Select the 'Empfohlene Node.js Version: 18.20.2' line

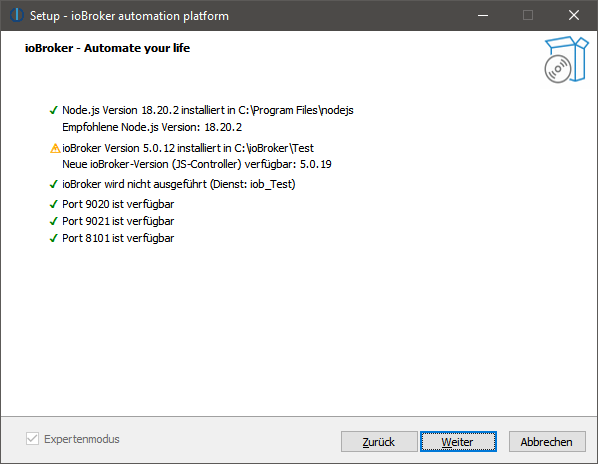point(152,127)
